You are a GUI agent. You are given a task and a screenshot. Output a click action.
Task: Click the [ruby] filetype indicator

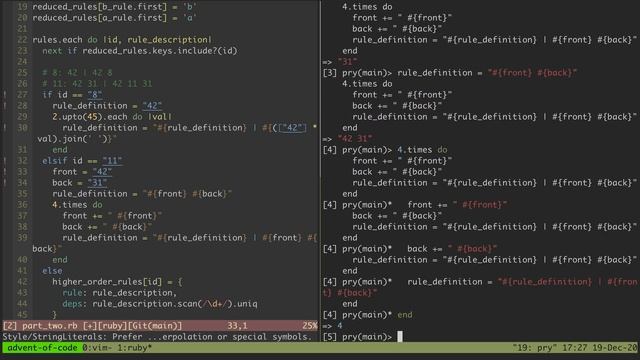click(112, 326)
